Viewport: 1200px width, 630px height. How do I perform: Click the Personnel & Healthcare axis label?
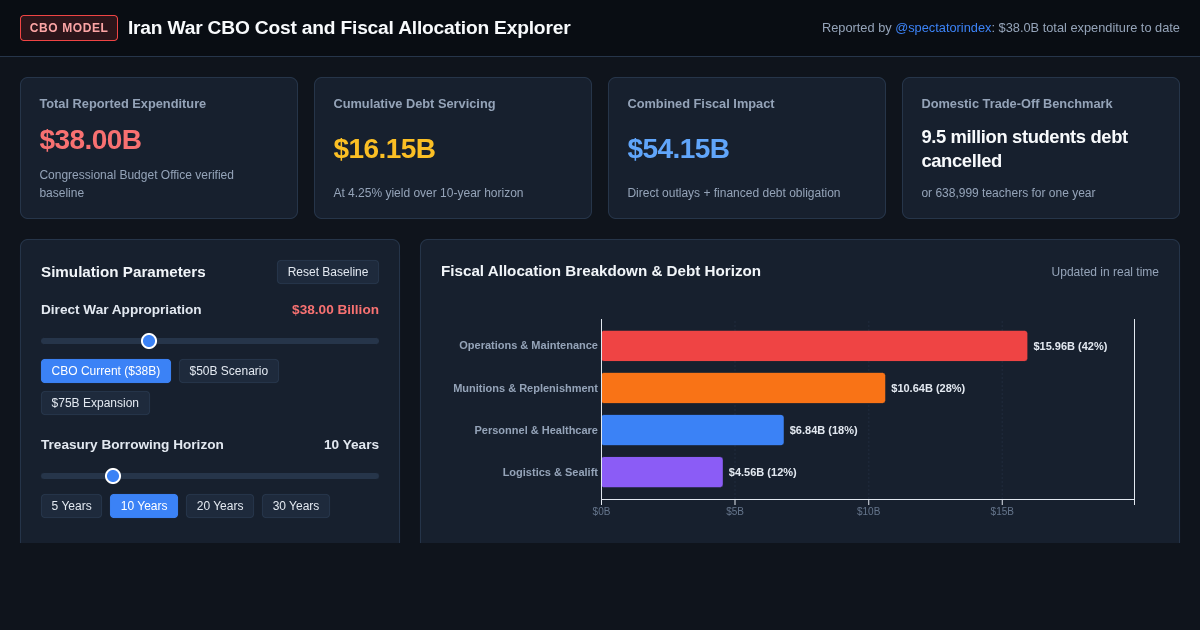point(536,430)
